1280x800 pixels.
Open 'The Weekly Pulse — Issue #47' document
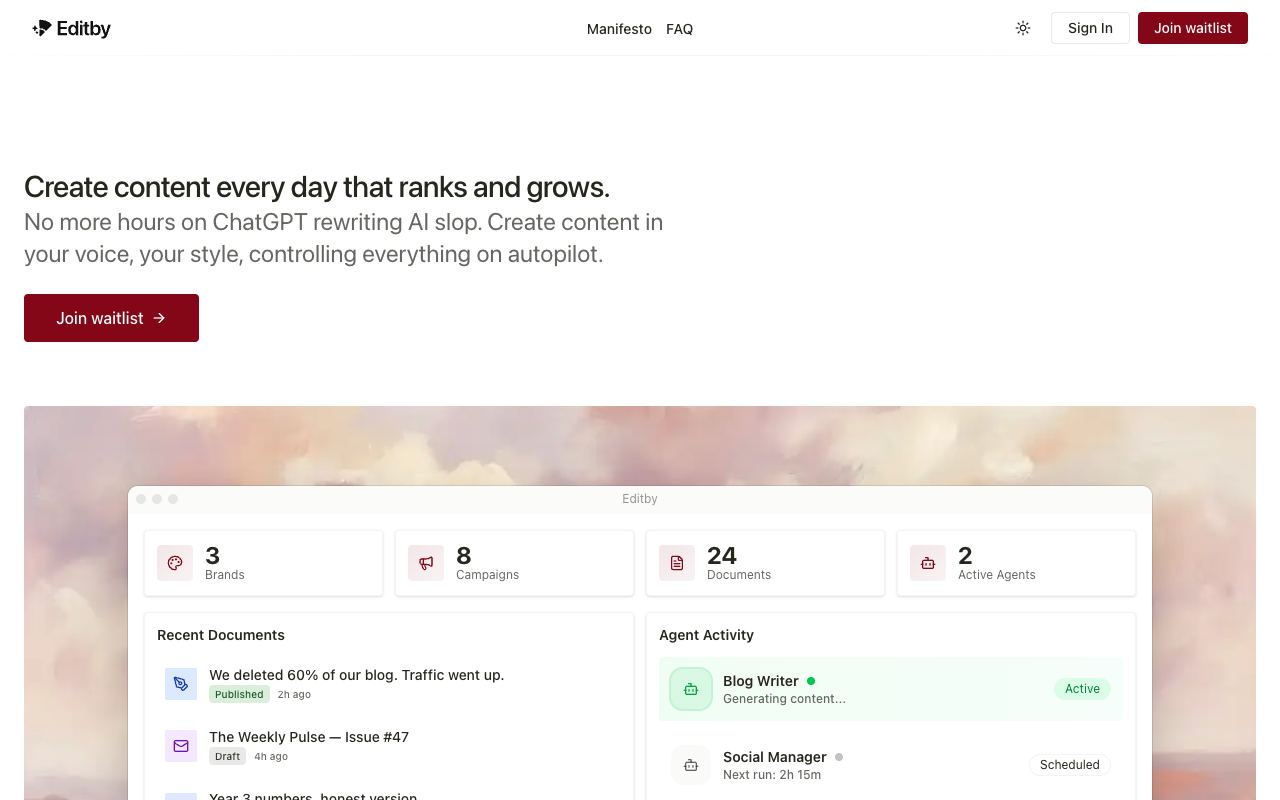point(309,737)
